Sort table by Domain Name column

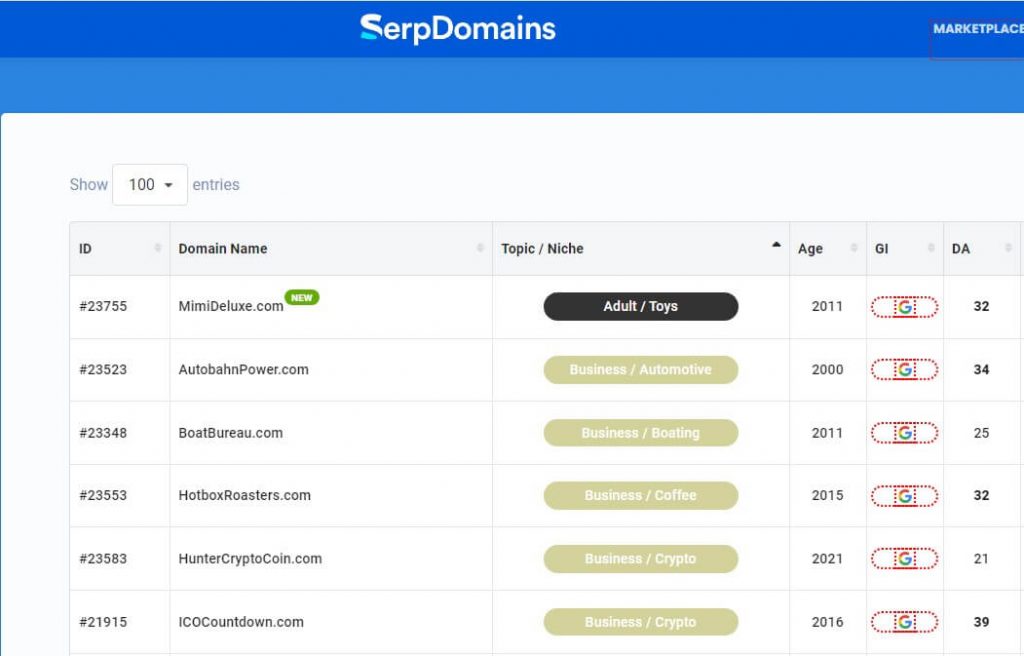[x=331, y=248]
